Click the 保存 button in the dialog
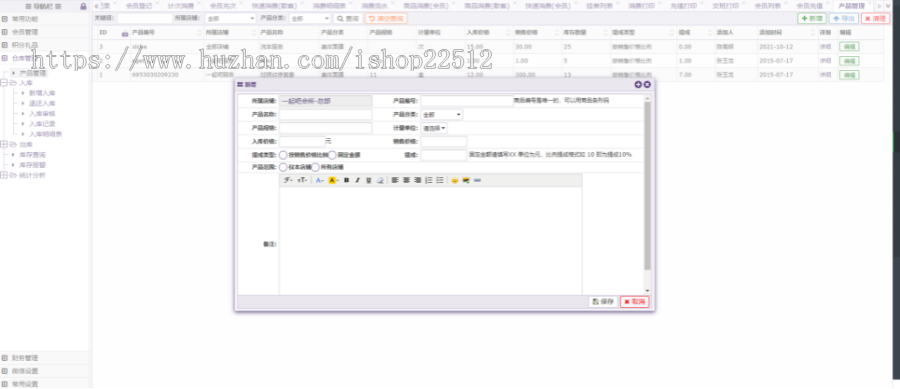Screen dimensions: 900x389 pyautogui.click(x=603, y=302)
